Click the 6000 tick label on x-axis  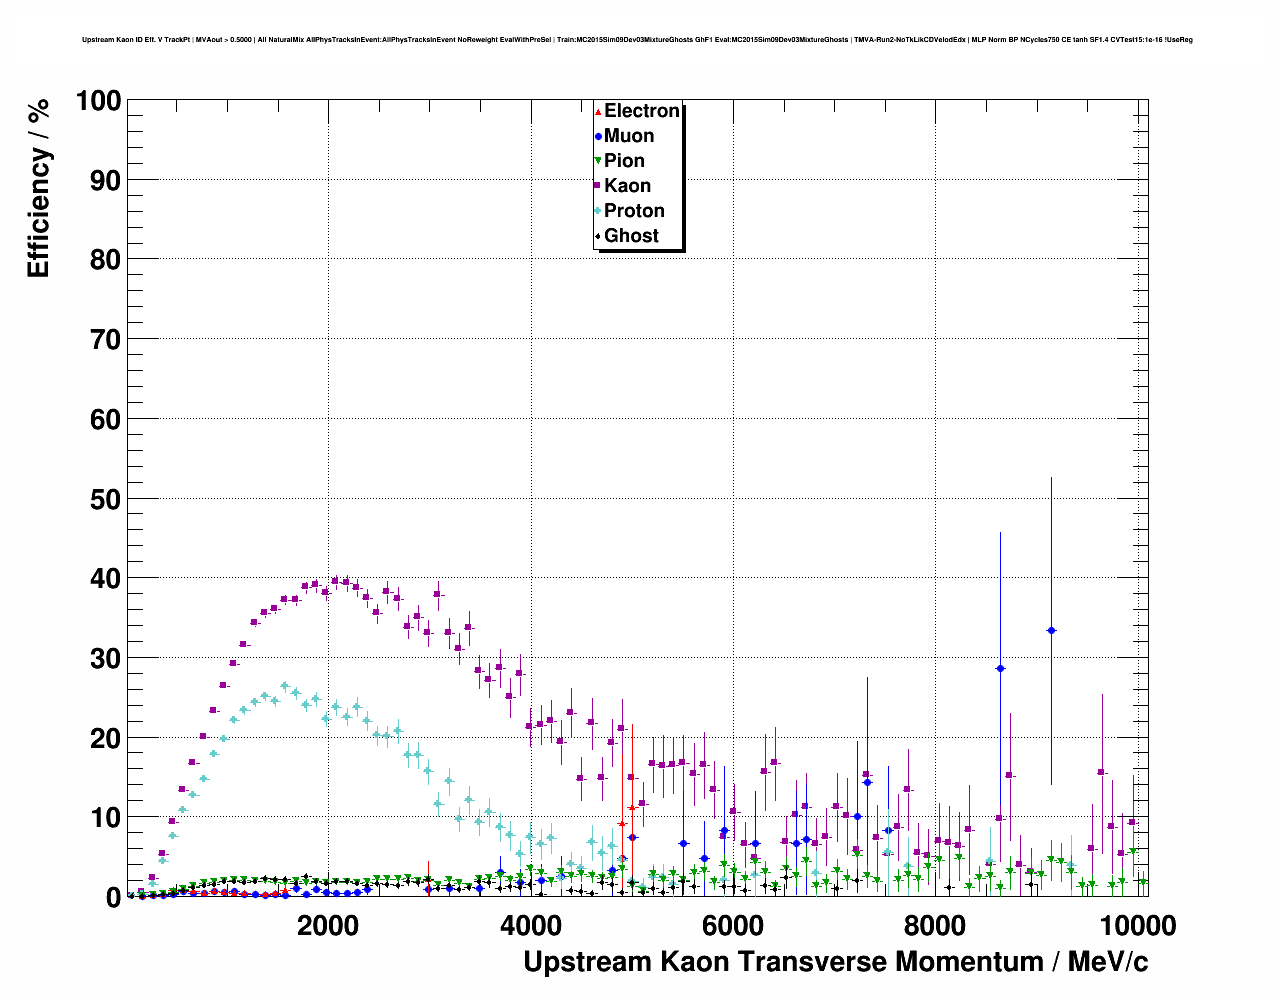point(732,925)
